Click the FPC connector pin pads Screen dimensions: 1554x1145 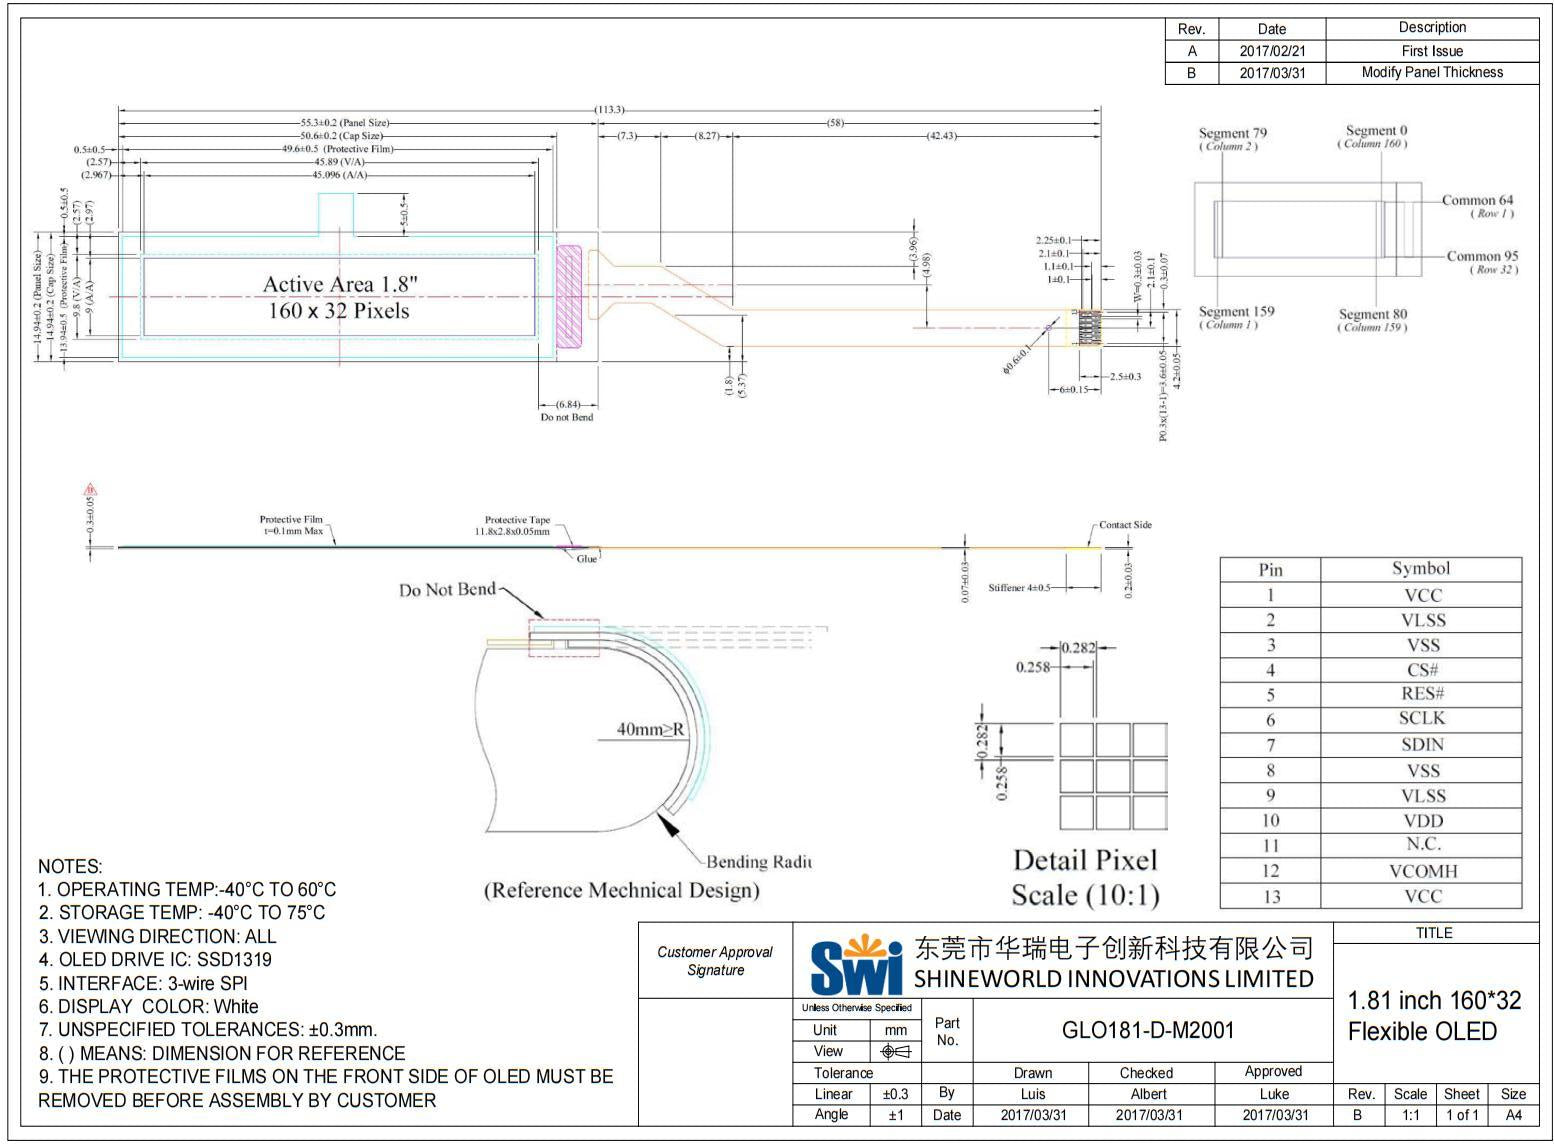point(1087,327)
